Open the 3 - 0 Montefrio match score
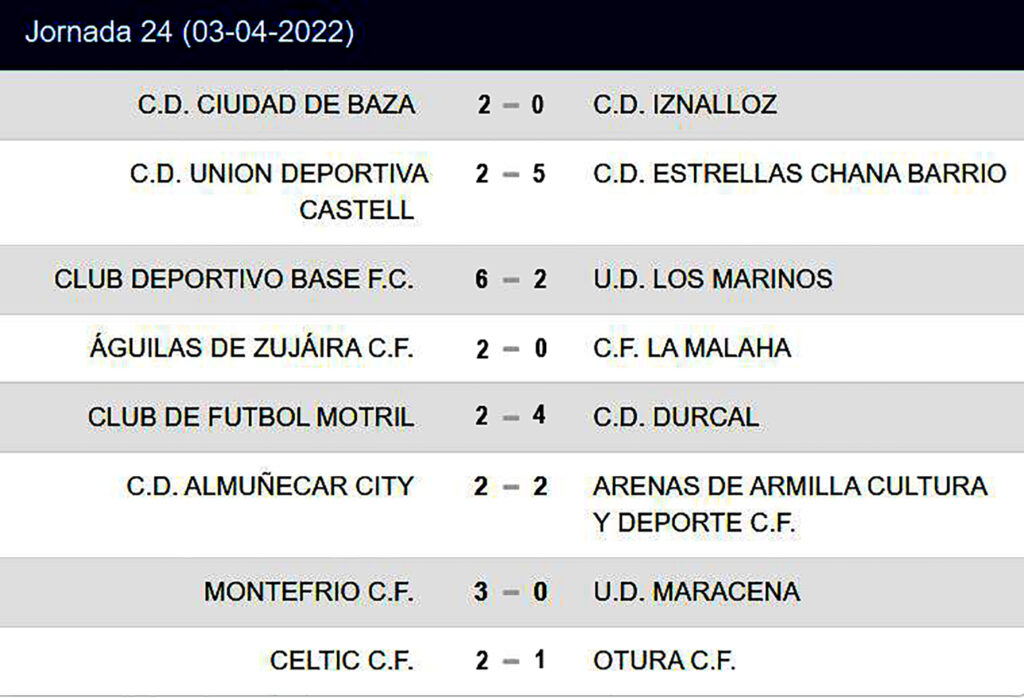 pos(511,592)
